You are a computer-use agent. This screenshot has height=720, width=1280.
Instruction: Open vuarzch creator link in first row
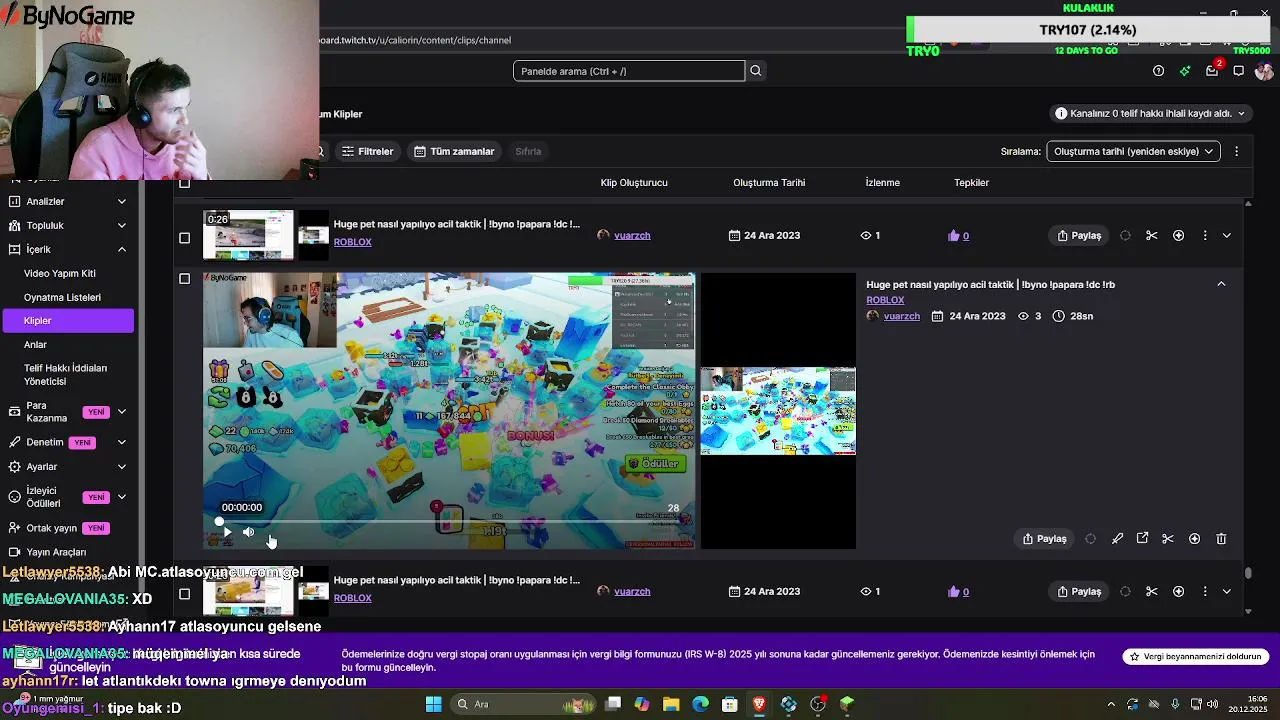tap(632, 236)
